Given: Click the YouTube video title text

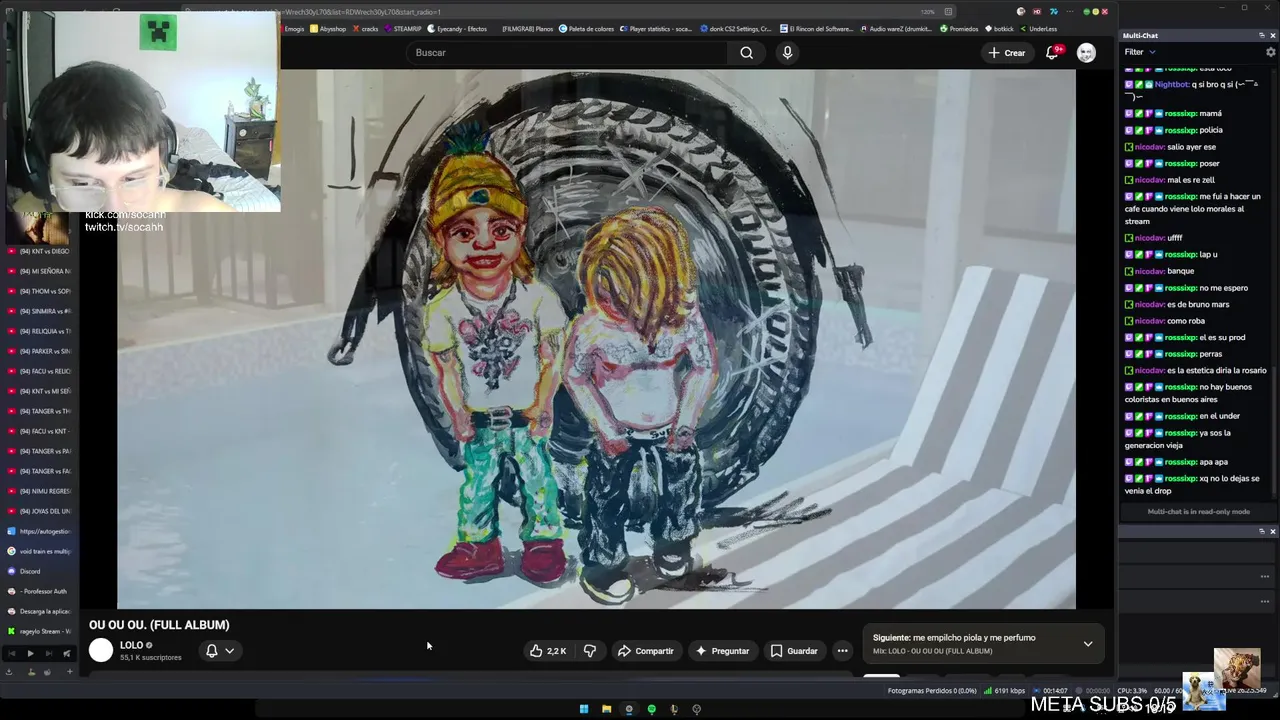Looking at the screenshot, I should (x=159, y=625).
